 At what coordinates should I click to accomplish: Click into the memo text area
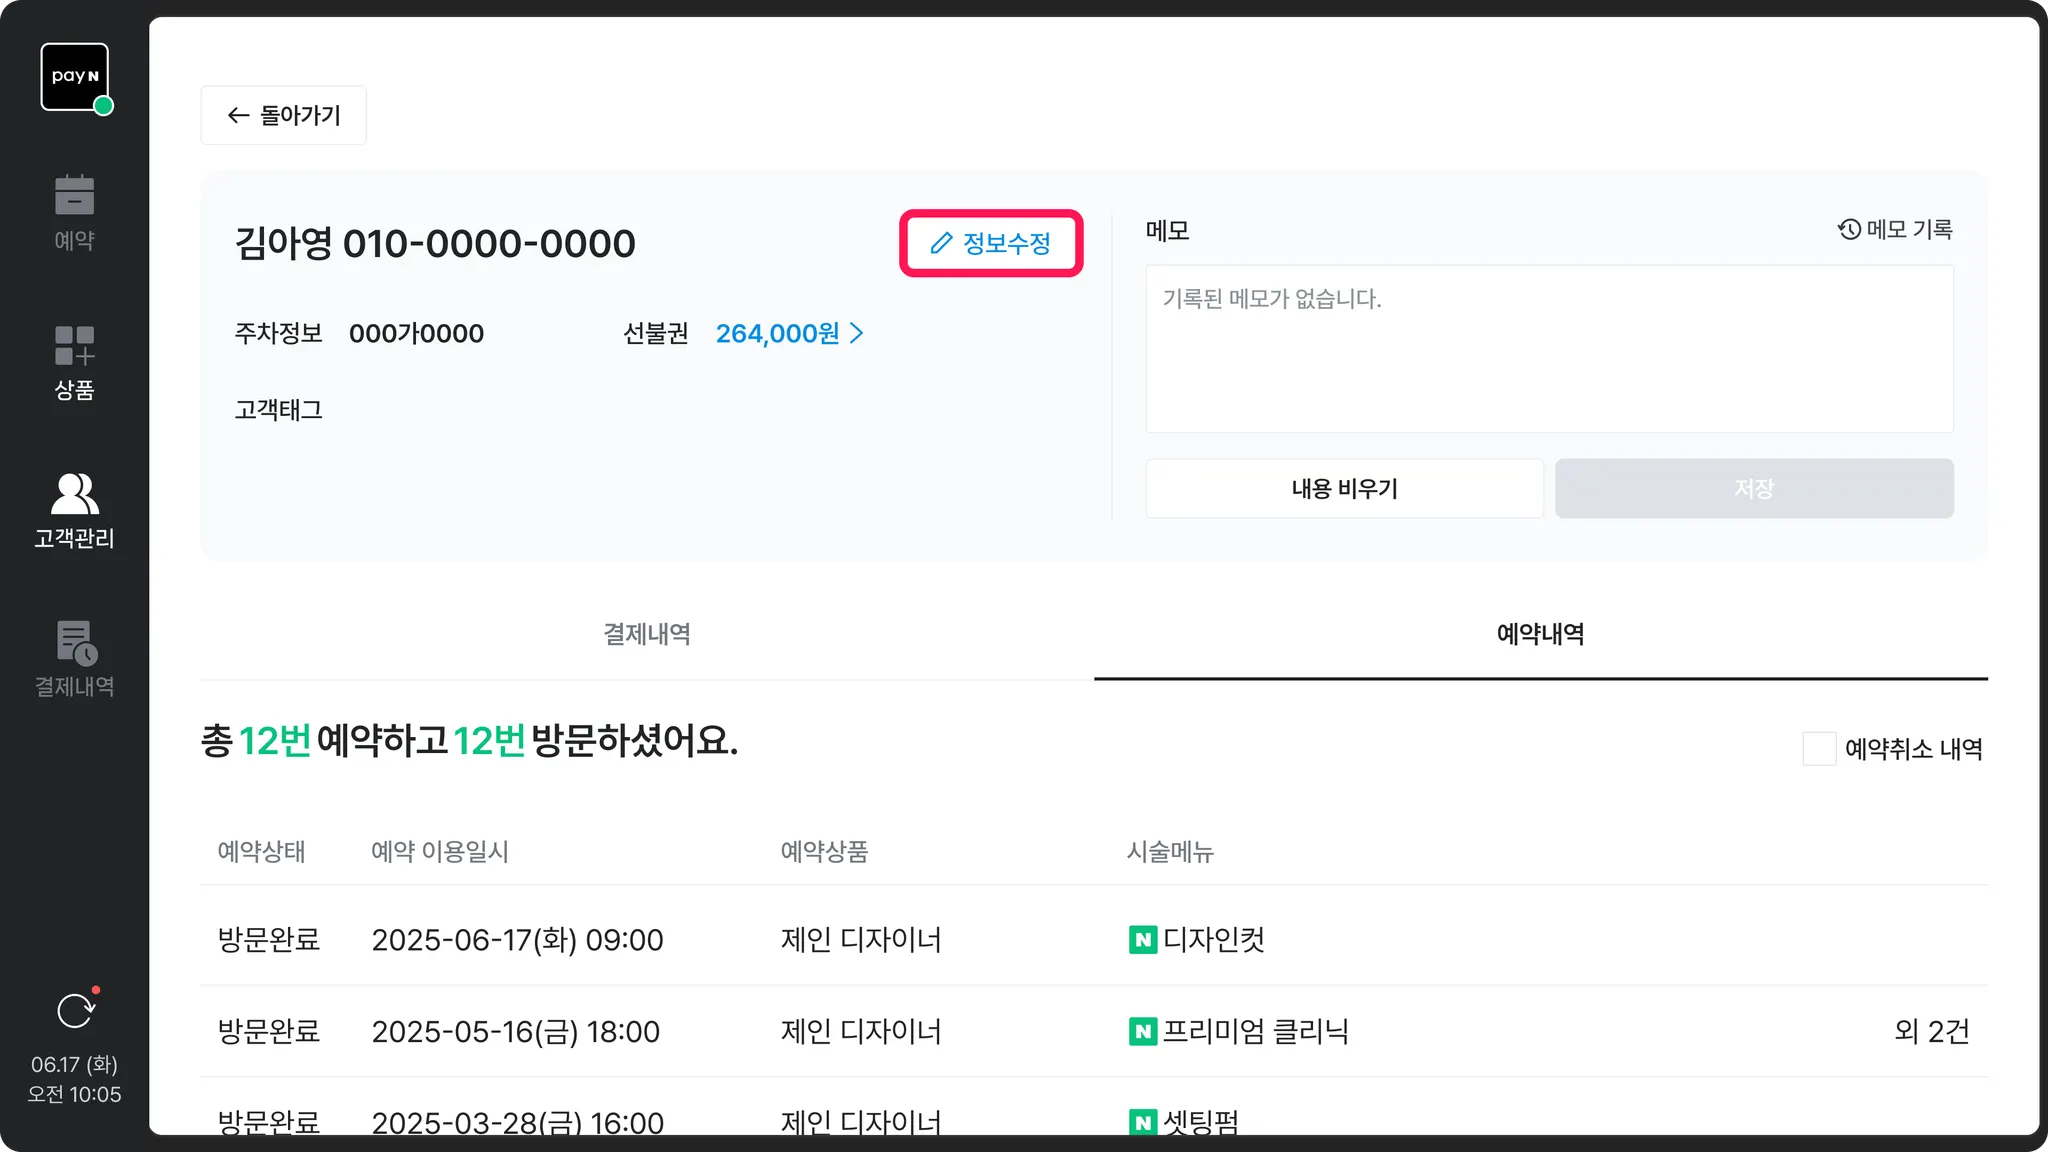point(1548,349)
